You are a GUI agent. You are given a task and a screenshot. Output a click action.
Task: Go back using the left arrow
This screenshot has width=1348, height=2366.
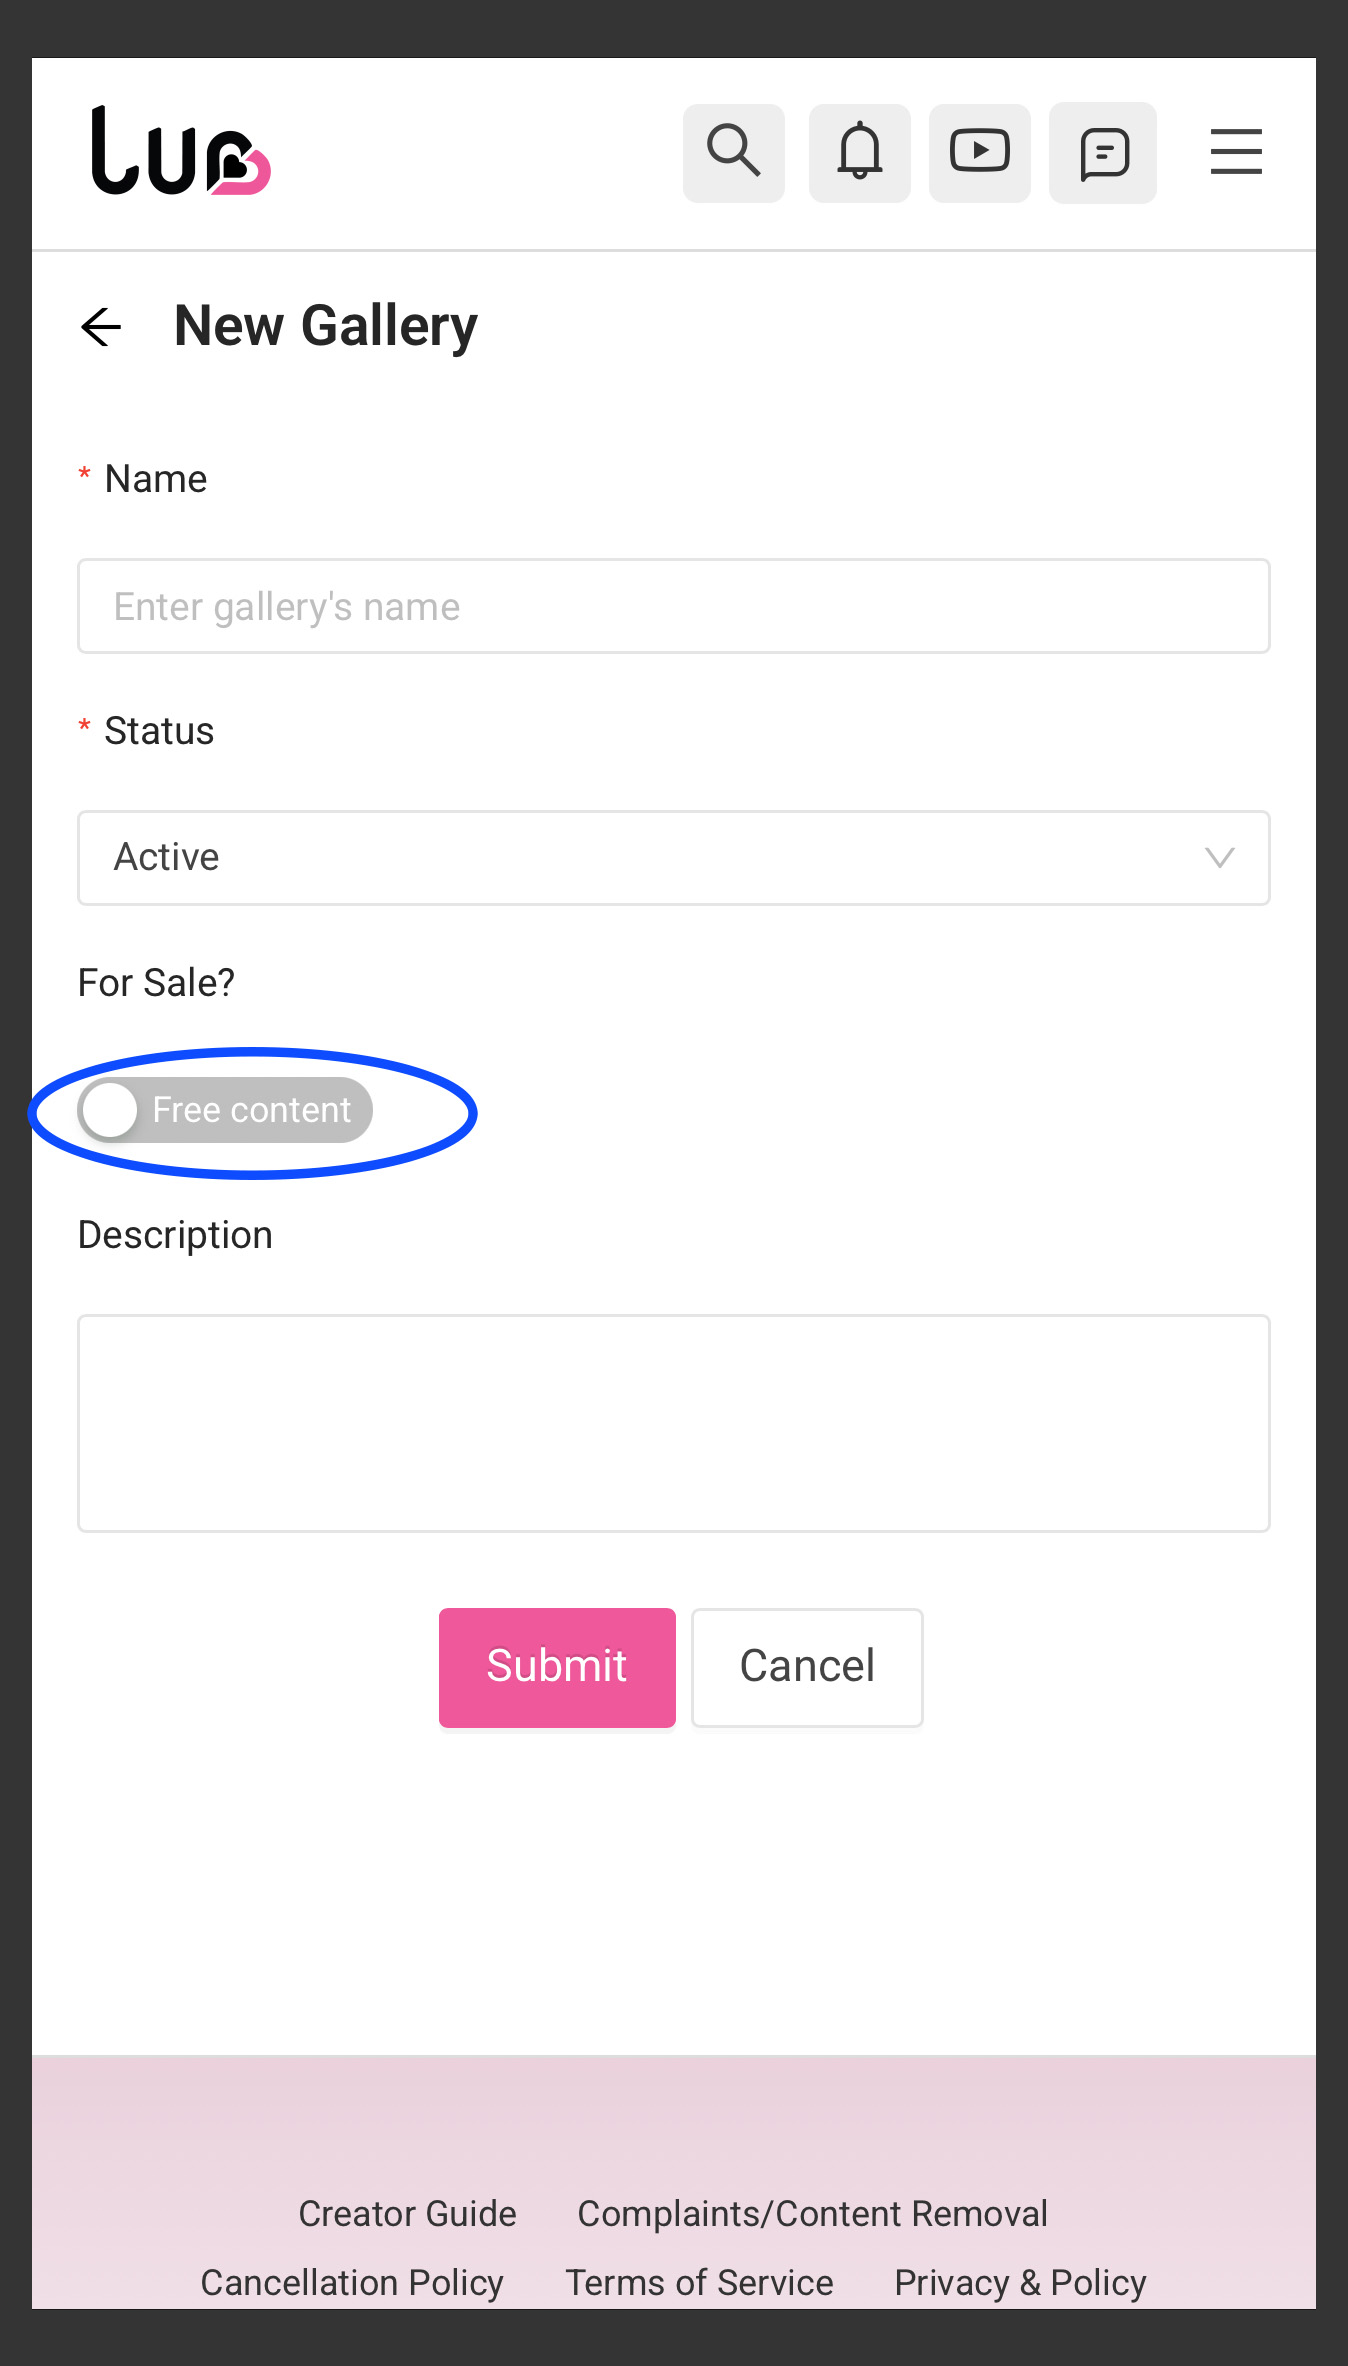[x=101, y=327]
